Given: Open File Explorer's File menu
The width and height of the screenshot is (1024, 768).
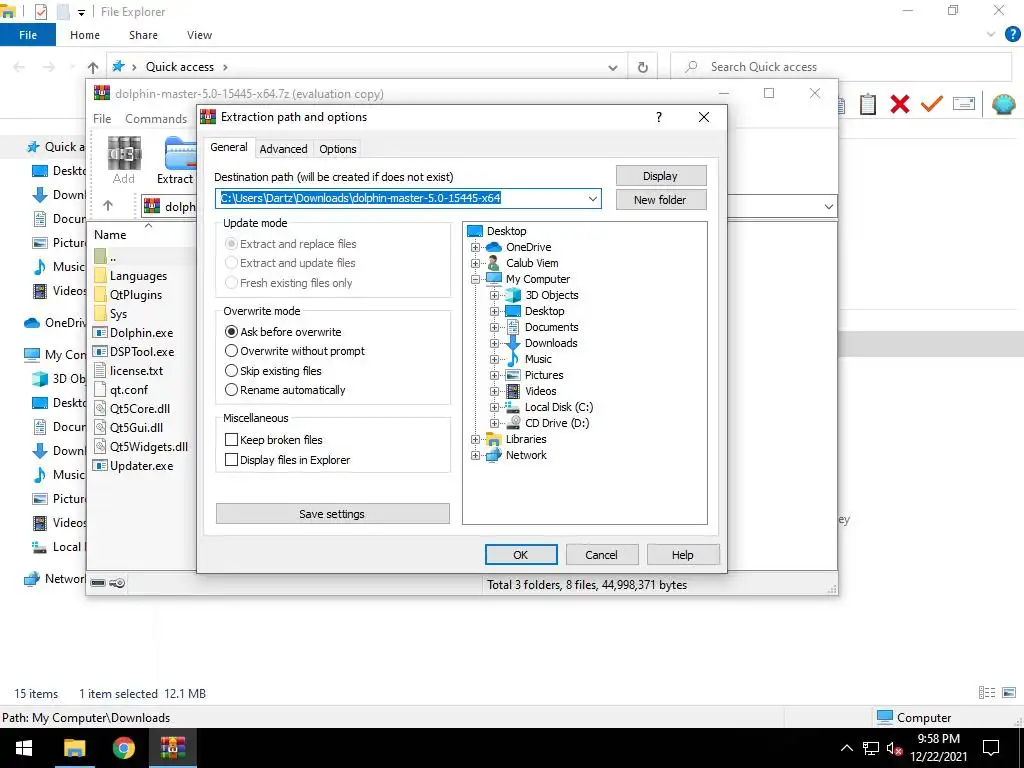Looking at the screenshot, I should 28,35.
